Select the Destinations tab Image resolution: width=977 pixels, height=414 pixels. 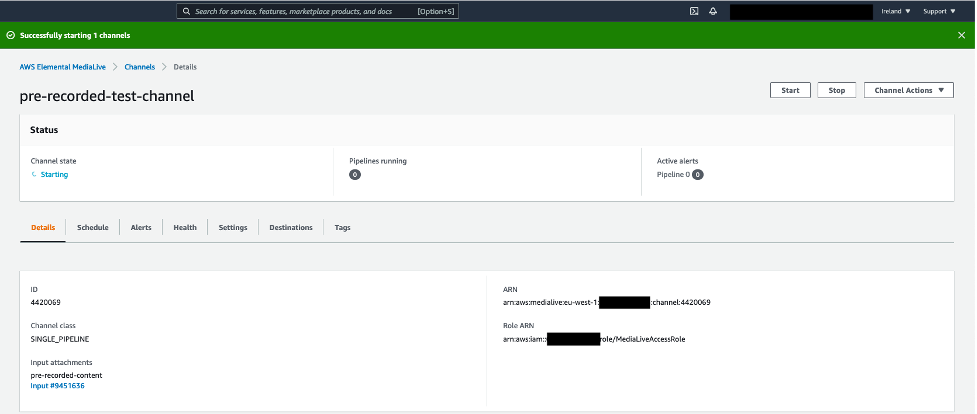[291, 228]
